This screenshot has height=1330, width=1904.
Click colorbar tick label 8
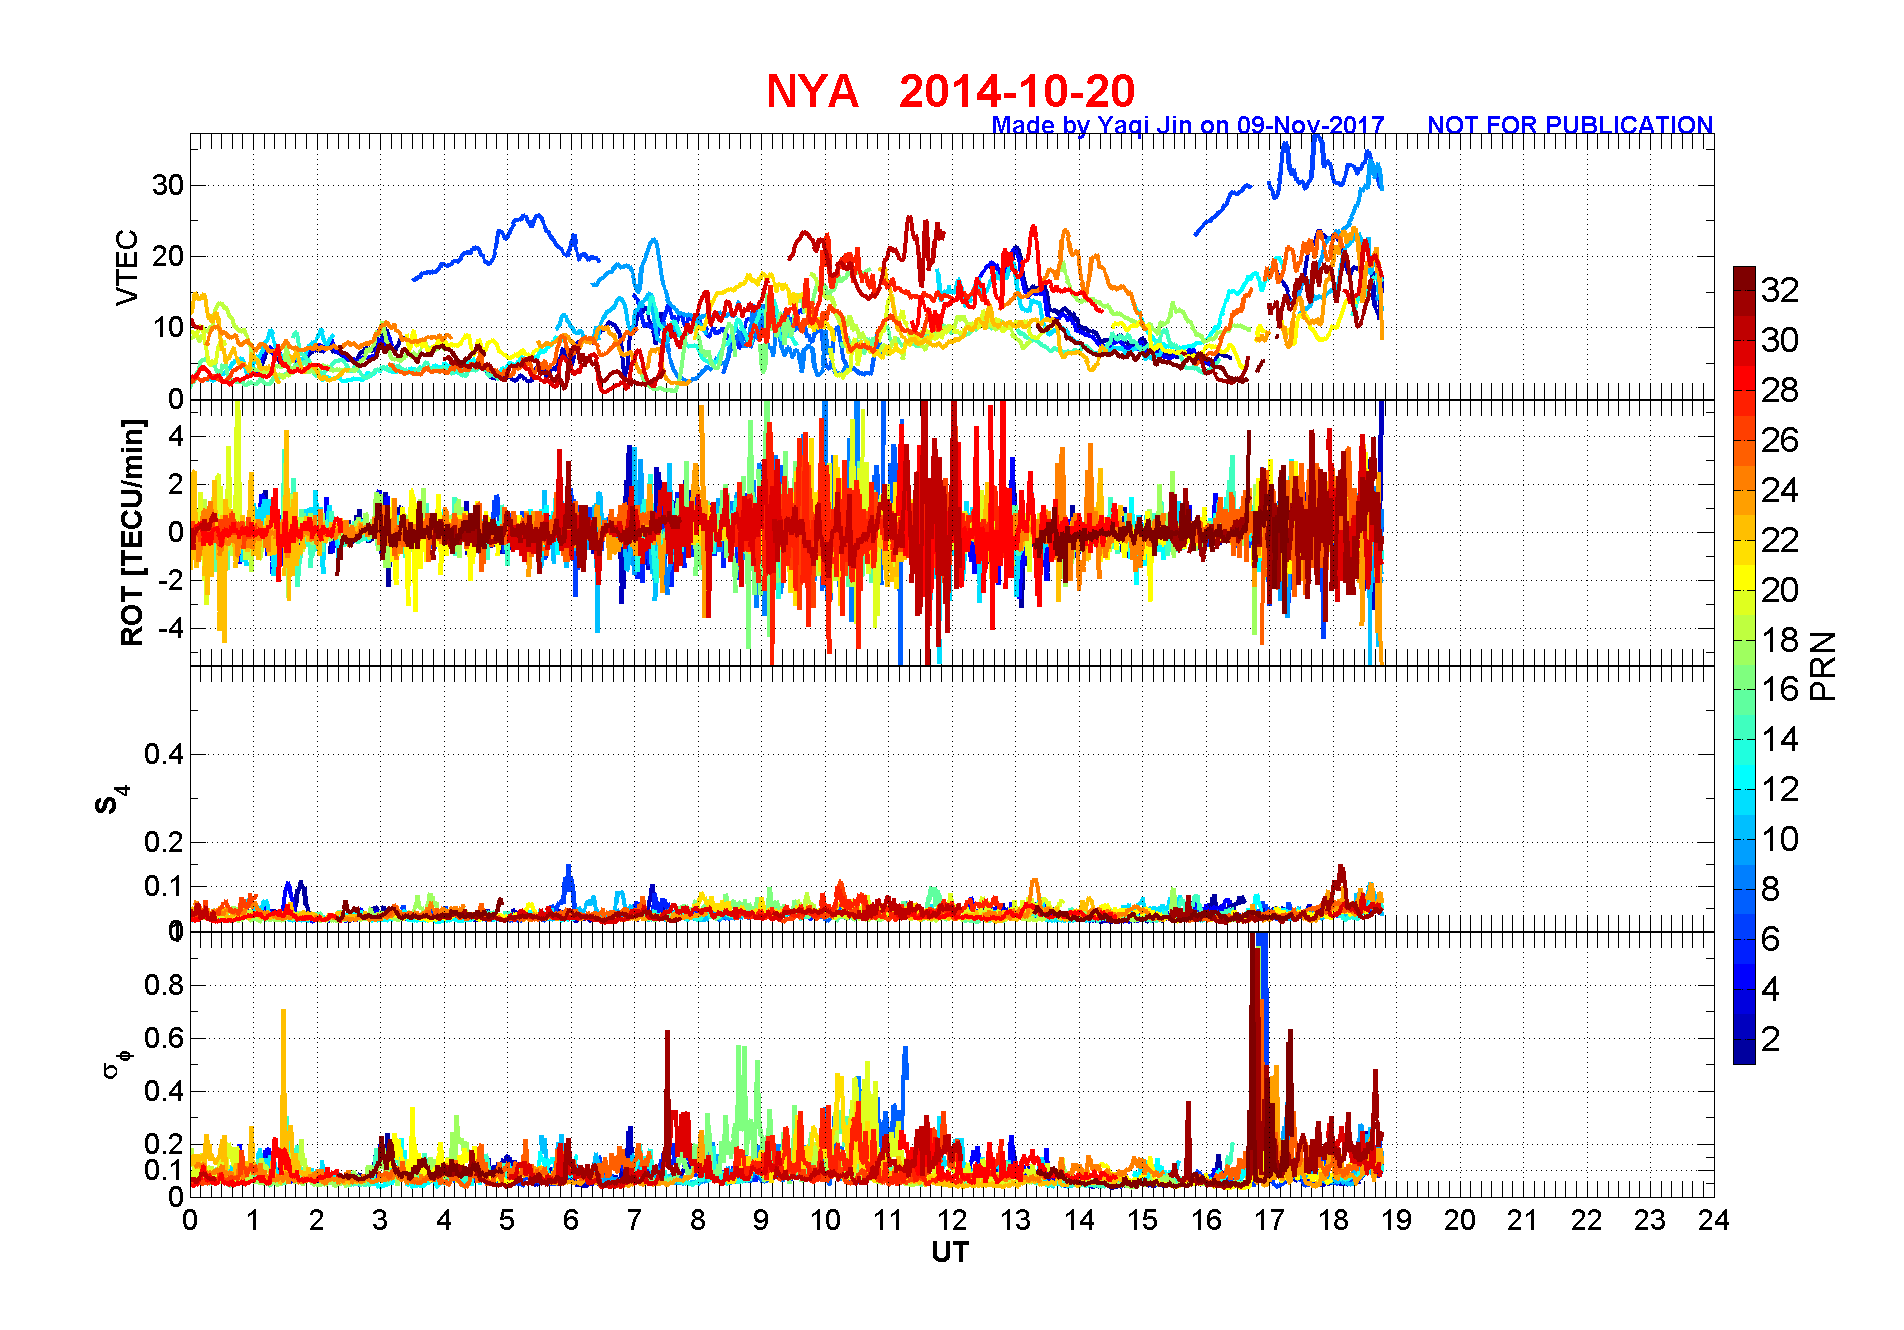1771,889
